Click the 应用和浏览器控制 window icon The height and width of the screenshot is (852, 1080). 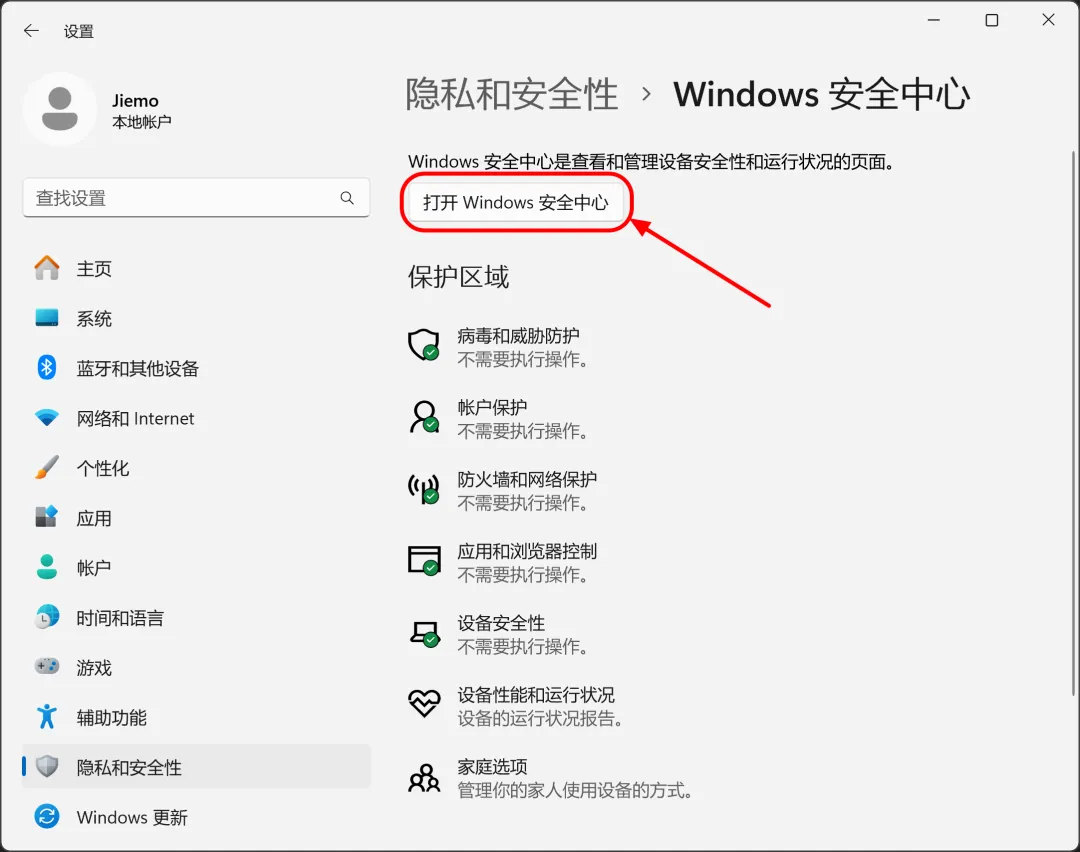(424, 560)
